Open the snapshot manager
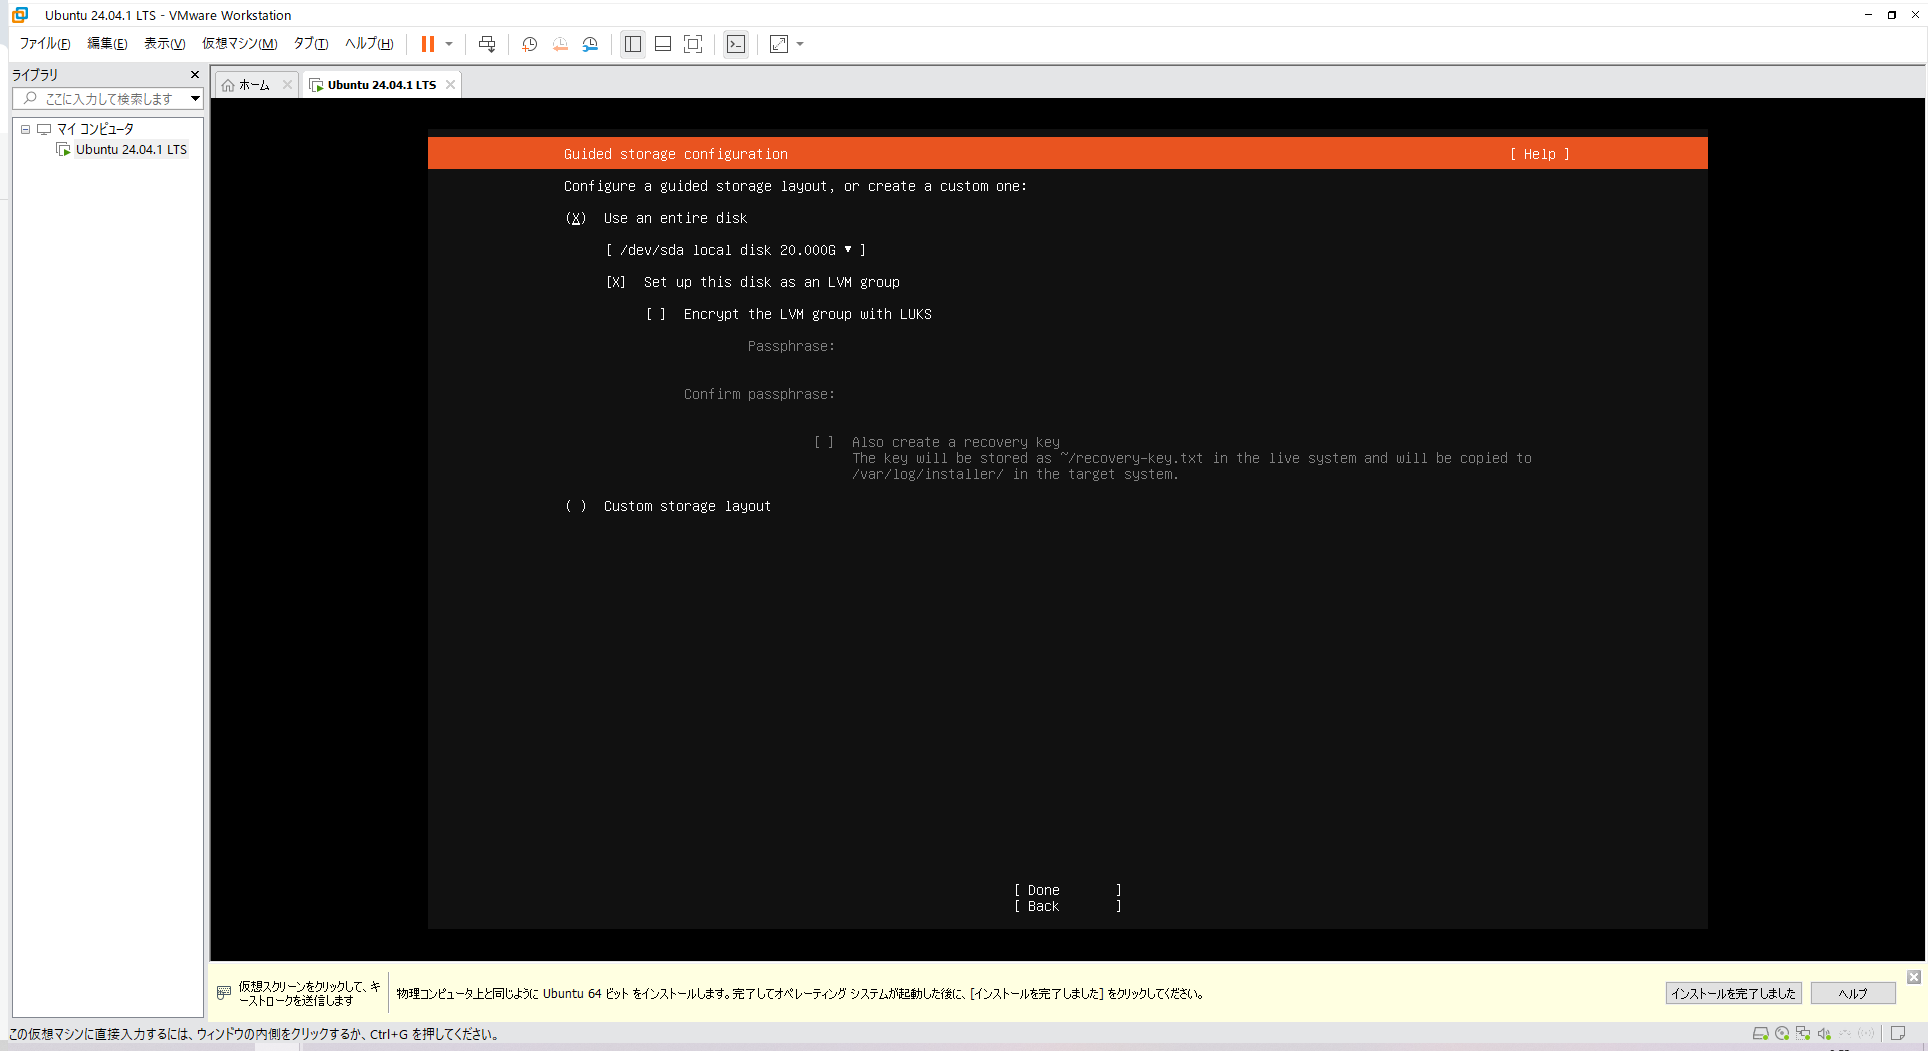Viewport: 1928px width, 1051px height. click(x=590, y=44)
